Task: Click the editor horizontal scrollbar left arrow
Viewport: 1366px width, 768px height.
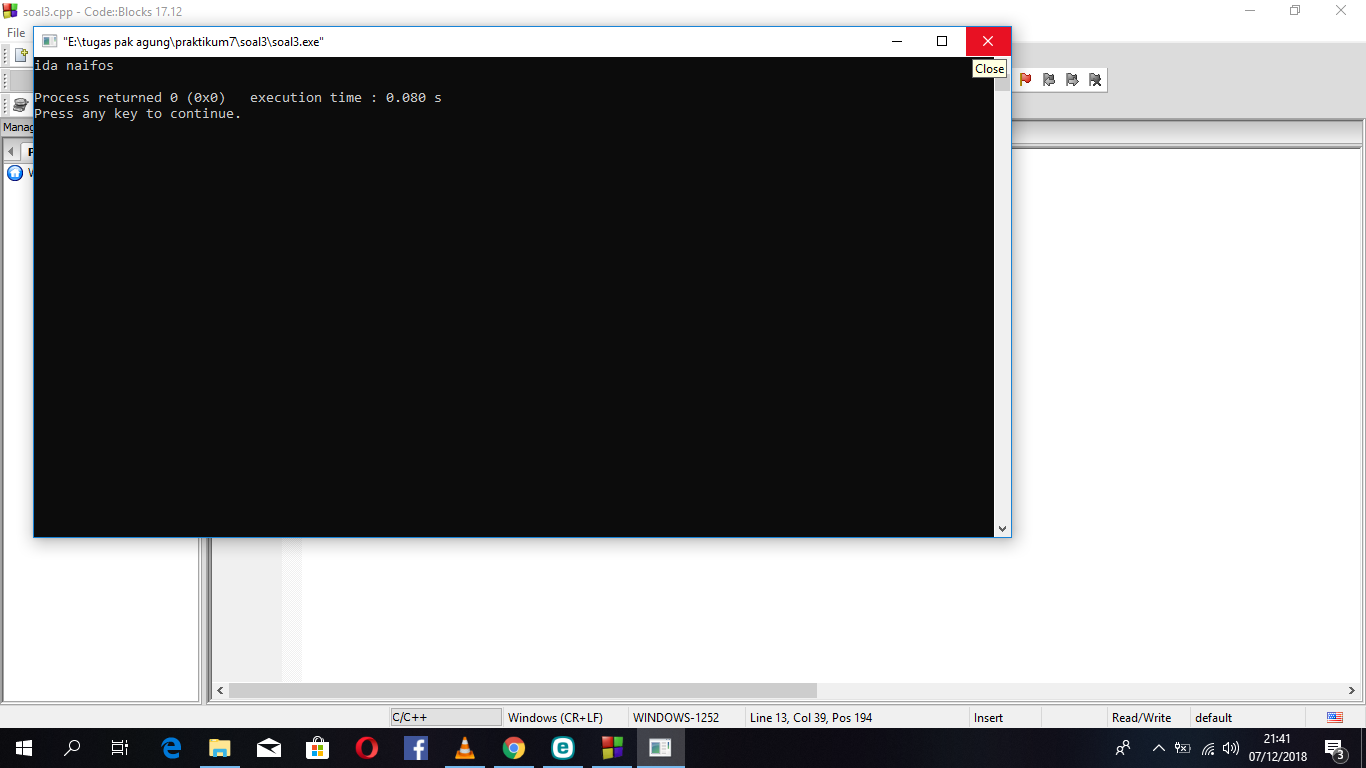Action: click(x=221, y=690)
